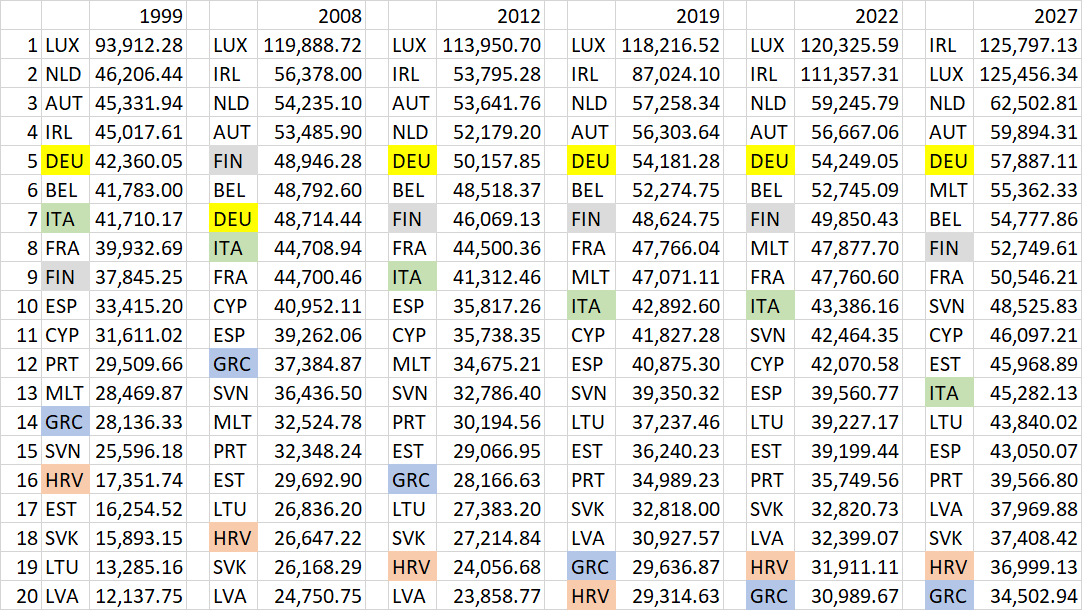The image size is (1082, 610).
Task: Click the FRA value 39,932.69
Action: (x=138, y=248)
